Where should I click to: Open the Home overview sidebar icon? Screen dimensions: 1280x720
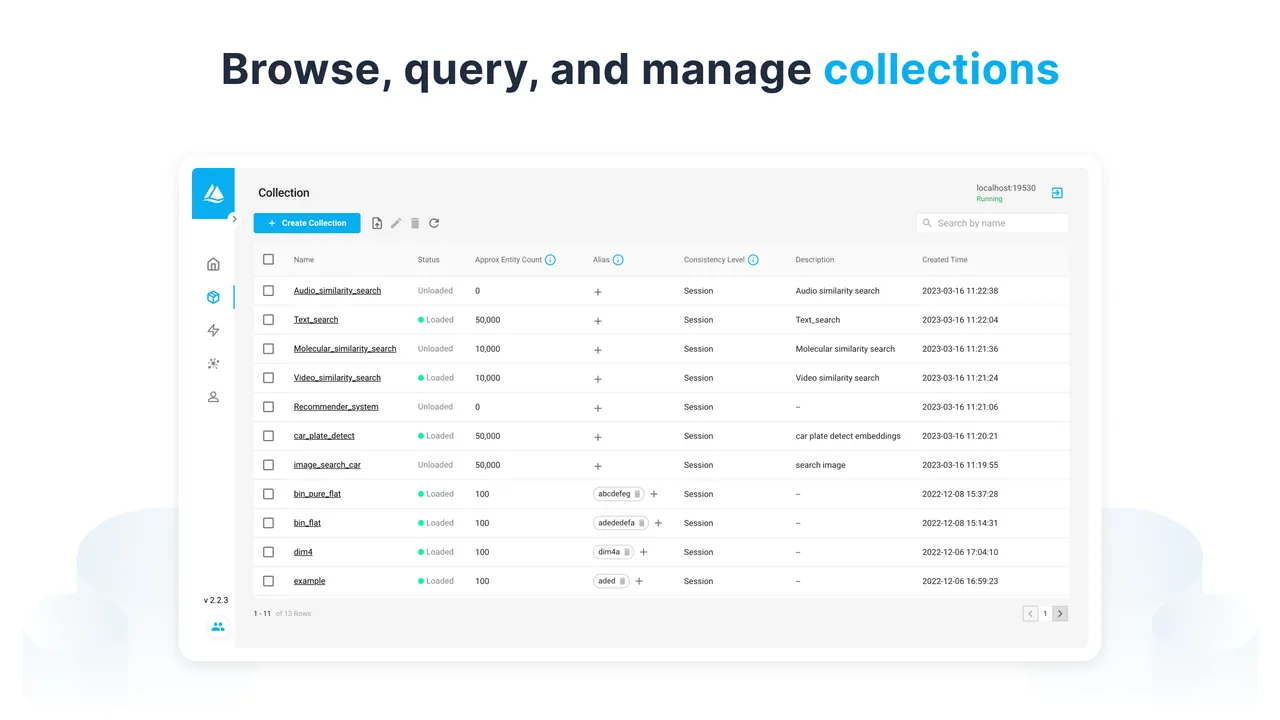213,264
